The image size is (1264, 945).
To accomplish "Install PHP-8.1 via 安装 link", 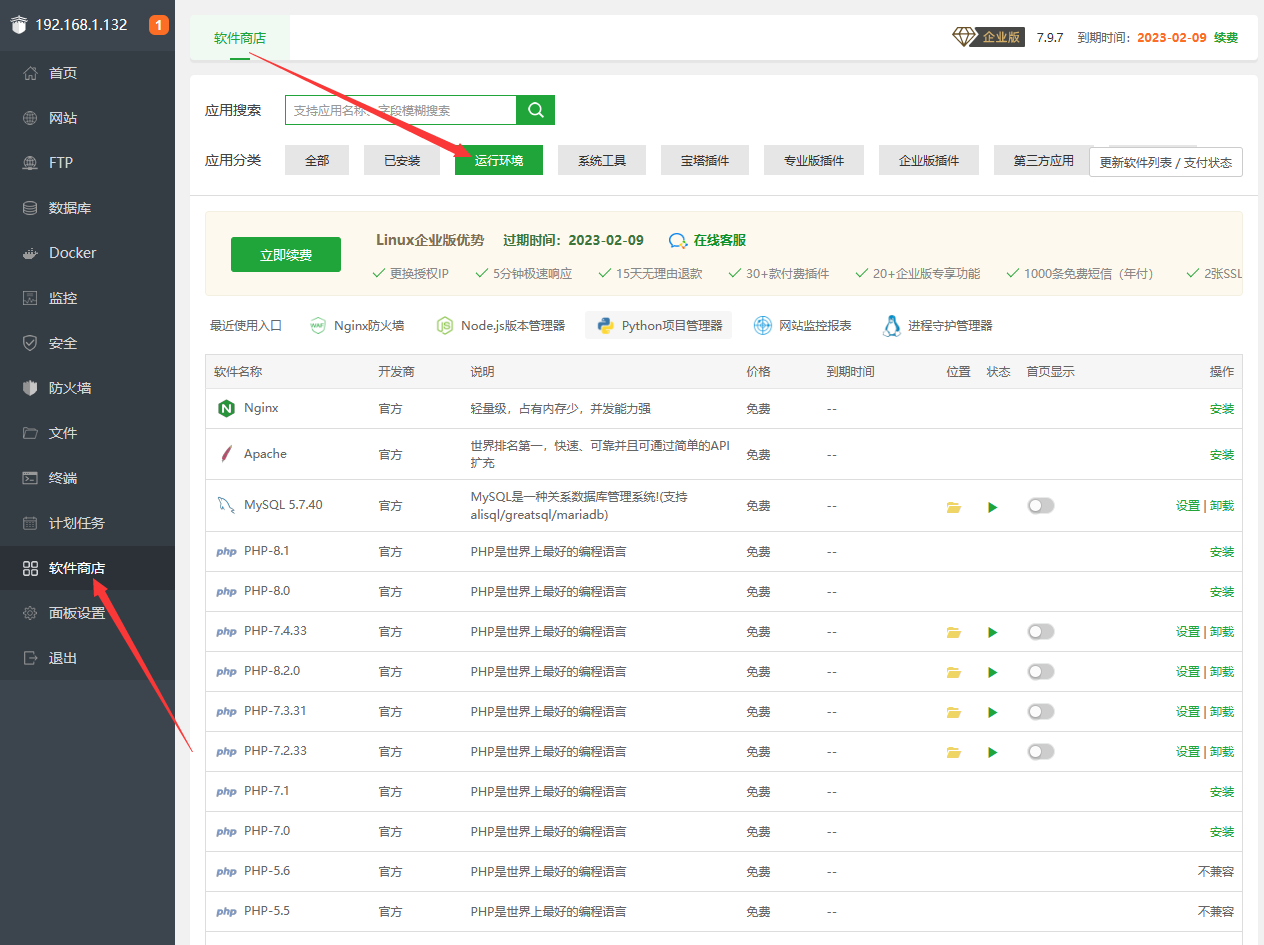I will coord(1222,552).
